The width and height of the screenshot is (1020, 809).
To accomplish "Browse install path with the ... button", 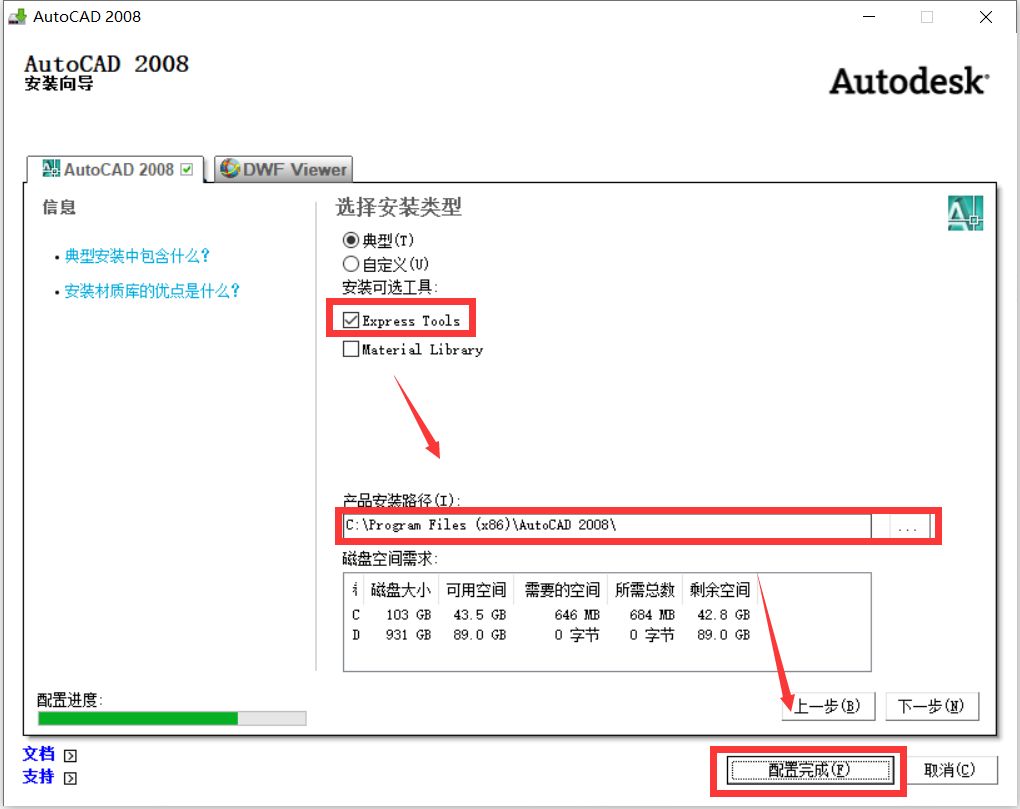I will coord(907,526).
